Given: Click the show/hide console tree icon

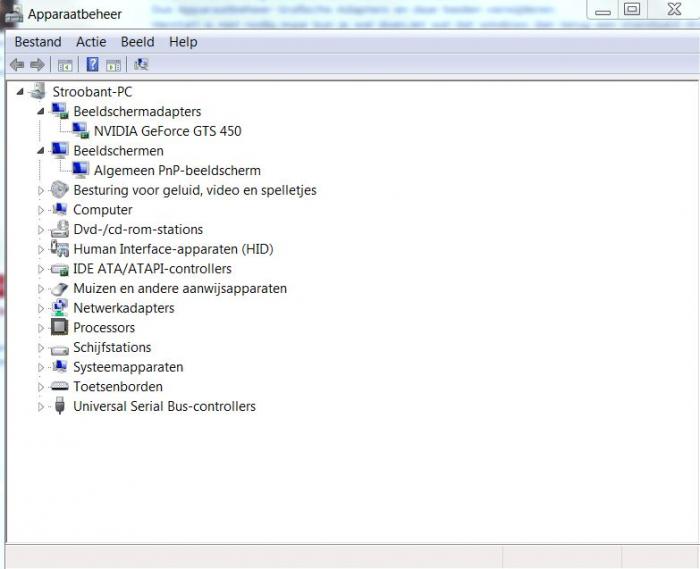Looking at the screenshot, I should (x=65, y=65).
